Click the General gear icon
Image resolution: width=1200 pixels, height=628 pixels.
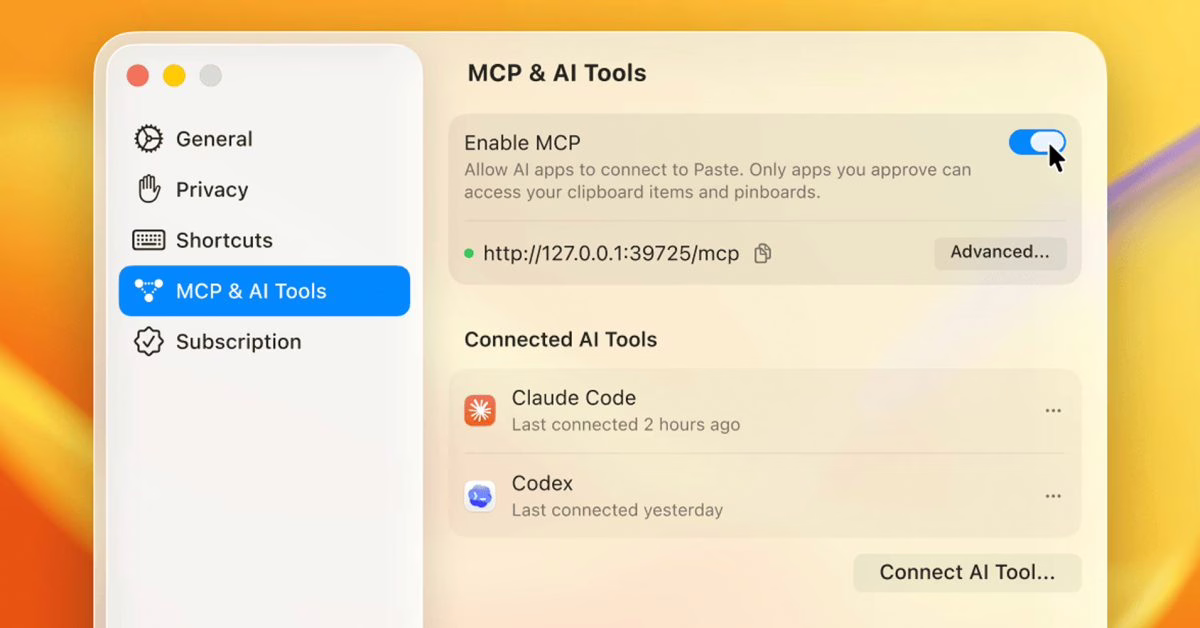148,139
